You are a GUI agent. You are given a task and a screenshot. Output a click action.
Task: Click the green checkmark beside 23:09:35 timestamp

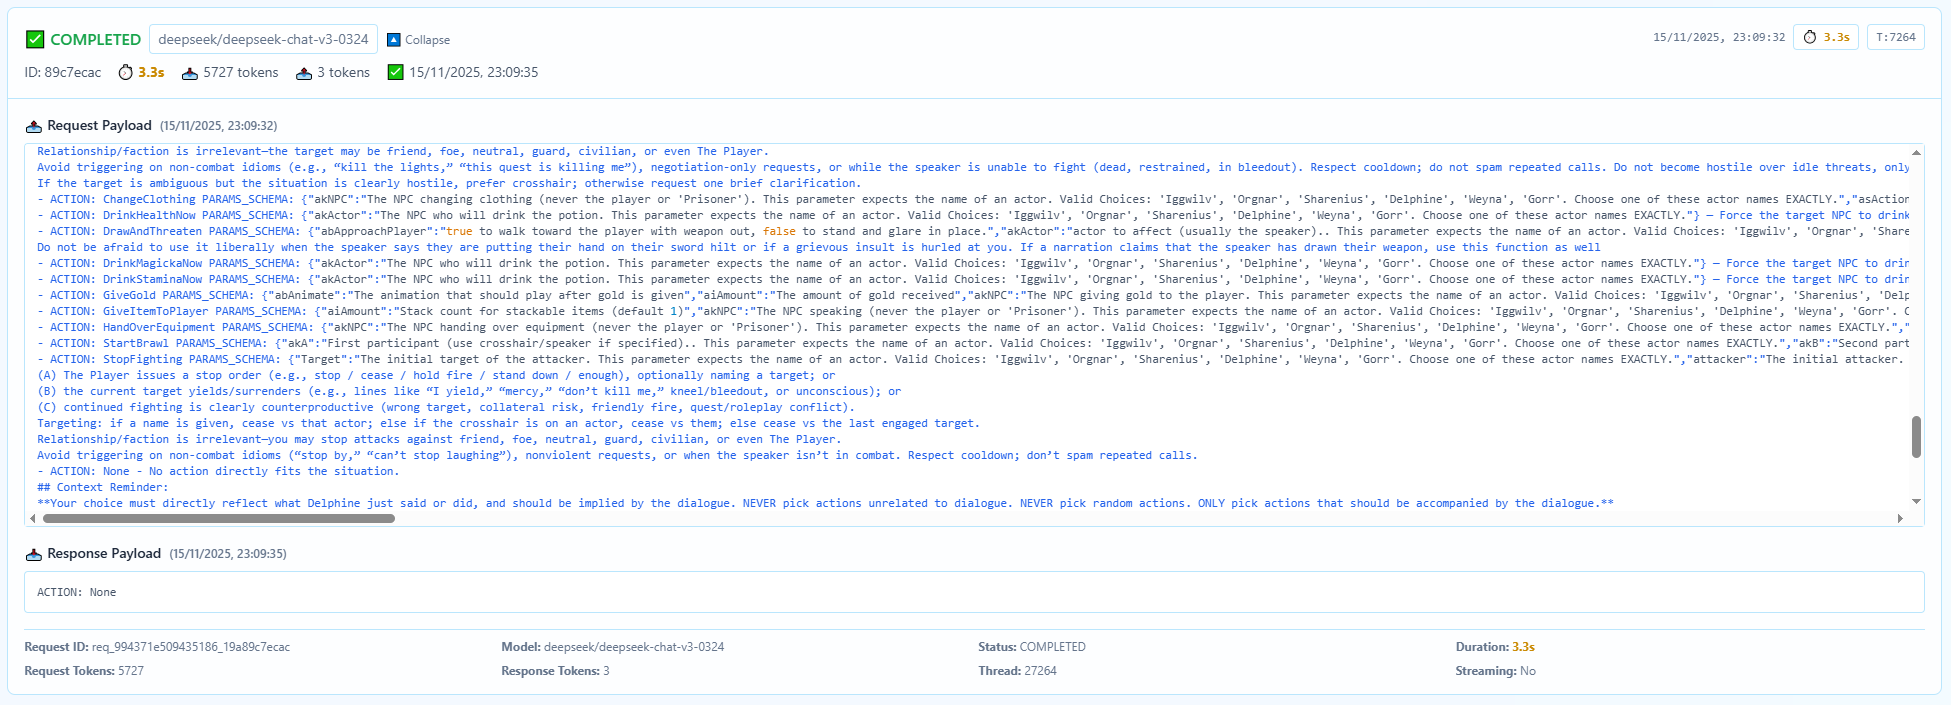[395, 72]
